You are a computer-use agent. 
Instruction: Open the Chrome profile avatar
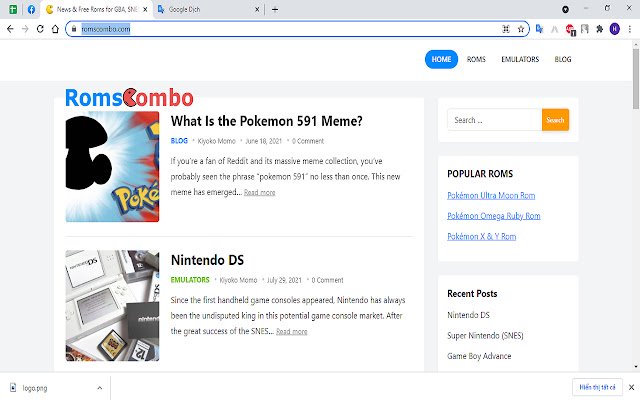[615, 29]
